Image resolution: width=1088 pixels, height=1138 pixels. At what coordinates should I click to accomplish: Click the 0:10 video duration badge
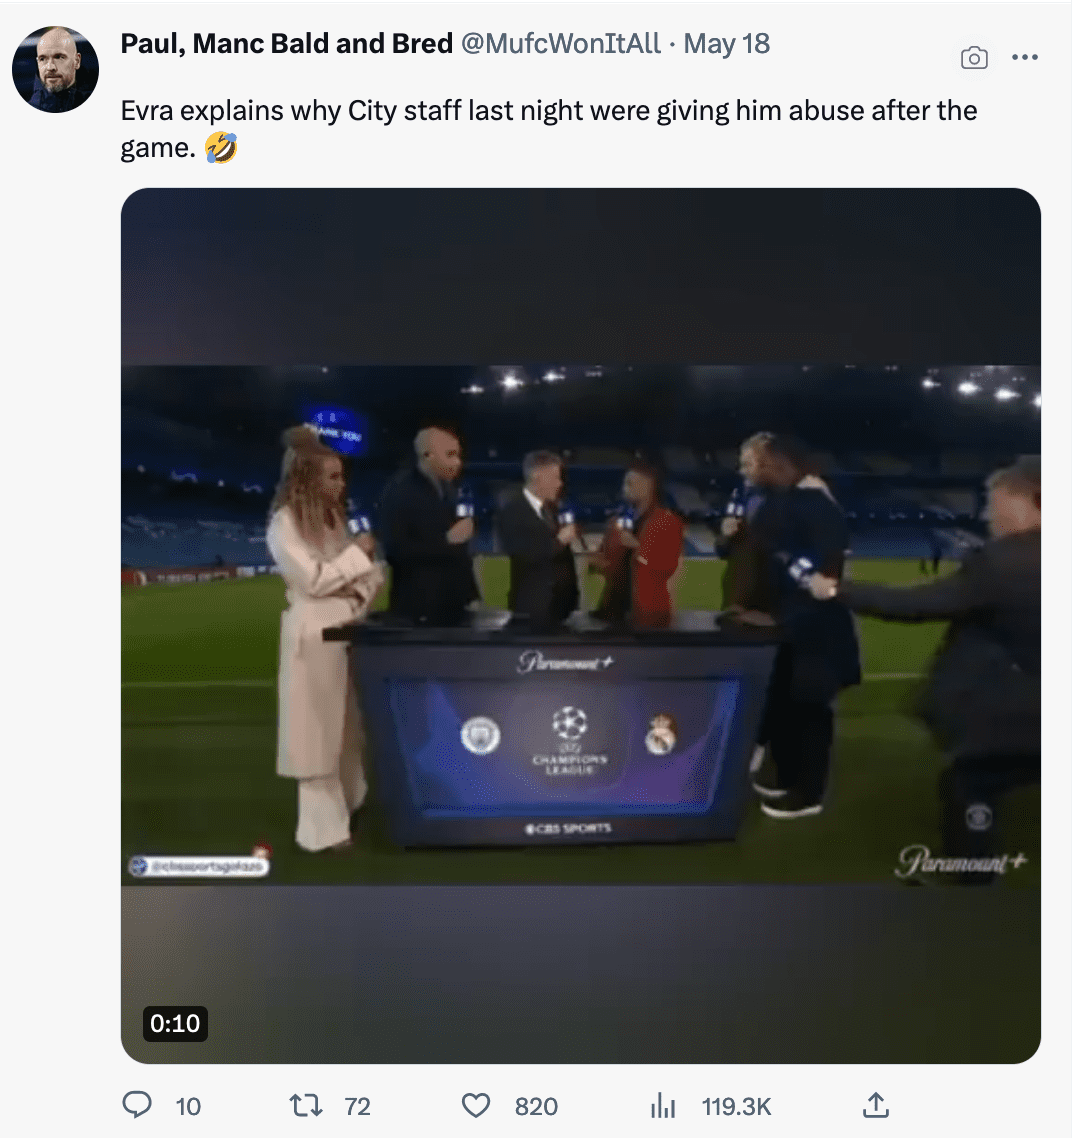coord(175,1023)
